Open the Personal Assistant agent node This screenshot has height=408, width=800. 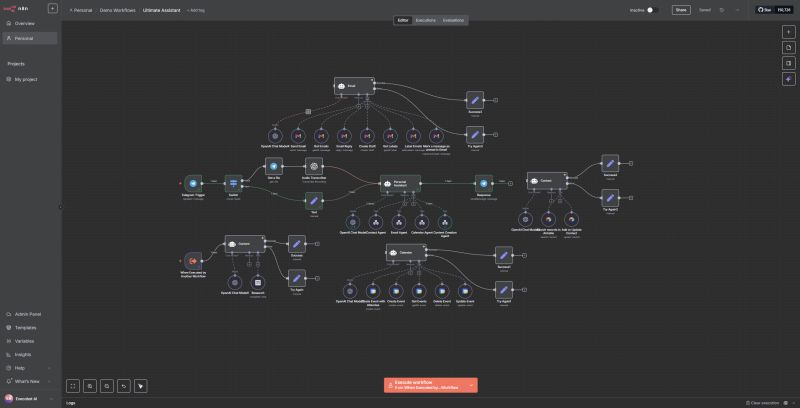[x=401, y=184]
